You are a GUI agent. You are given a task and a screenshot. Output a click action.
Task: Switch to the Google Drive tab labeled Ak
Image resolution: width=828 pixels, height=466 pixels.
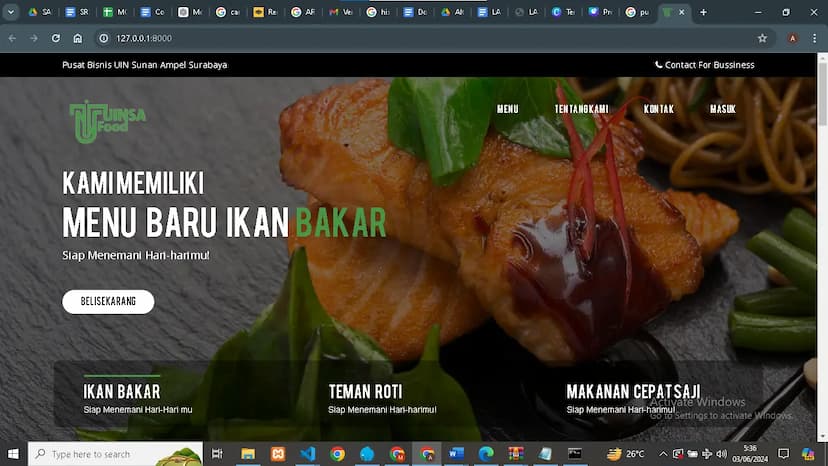453,12
